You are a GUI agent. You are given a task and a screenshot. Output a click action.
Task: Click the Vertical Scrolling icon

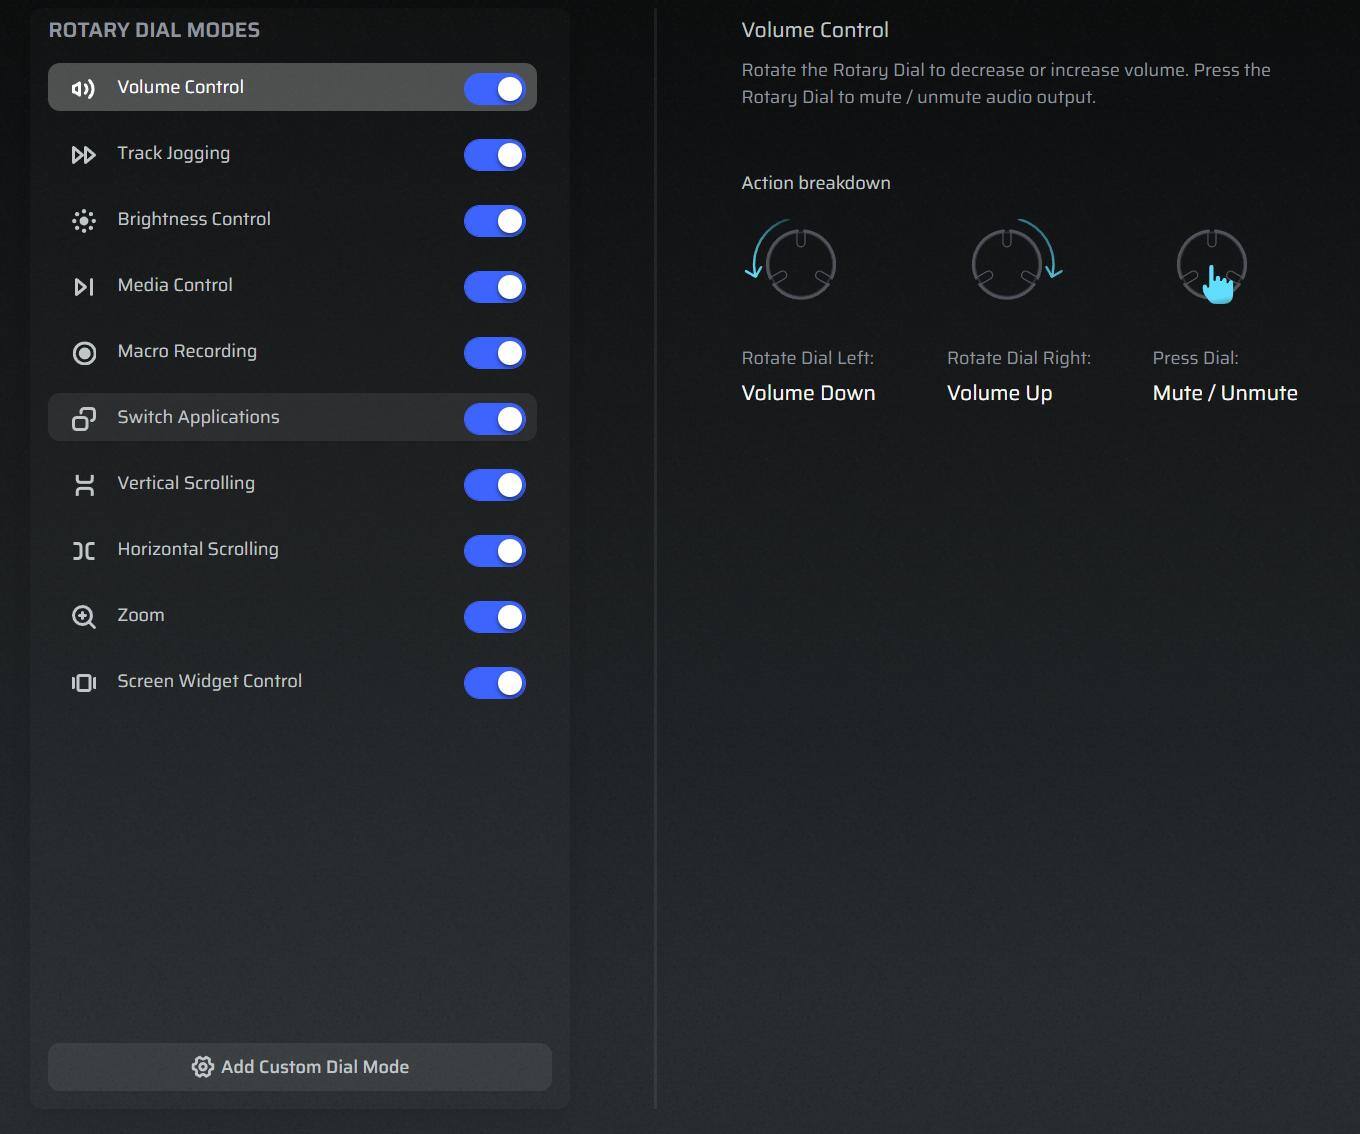pos(84,484)
